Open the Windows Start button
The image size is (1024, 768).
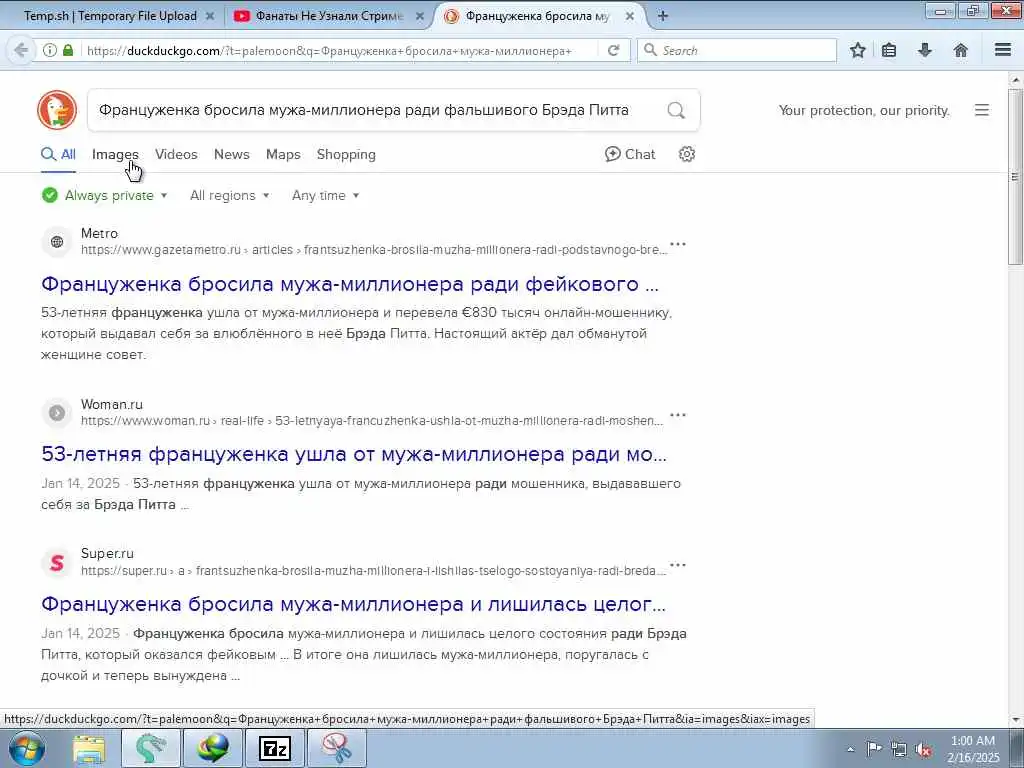(x=27, y=748)
